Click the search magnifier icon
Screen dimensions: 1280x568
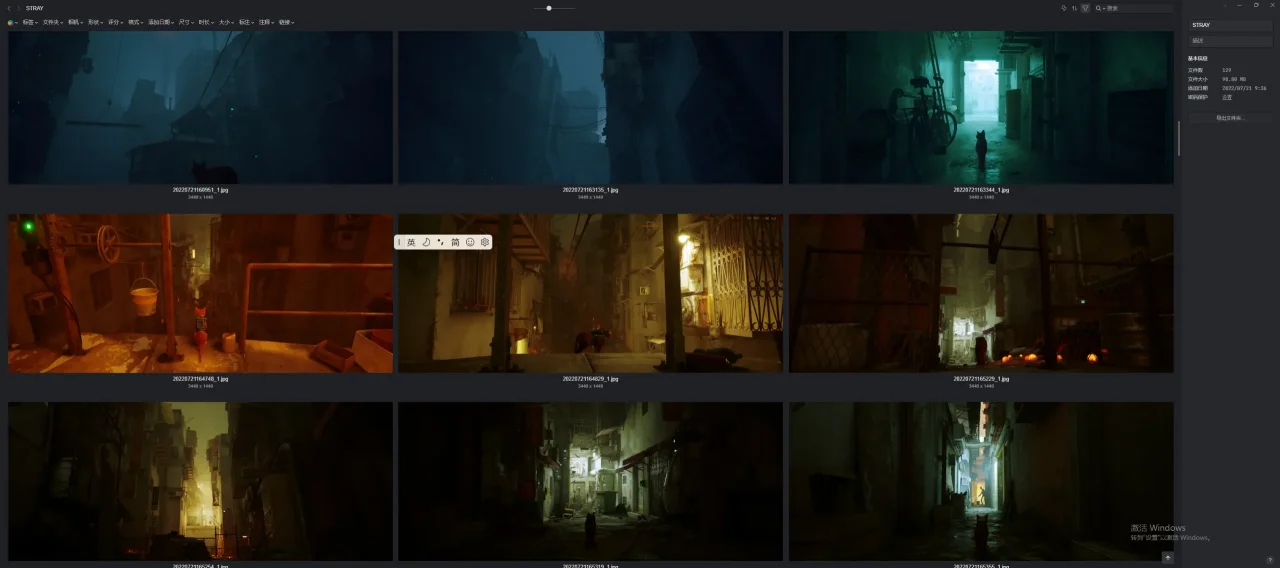(x=1099, y=8)
